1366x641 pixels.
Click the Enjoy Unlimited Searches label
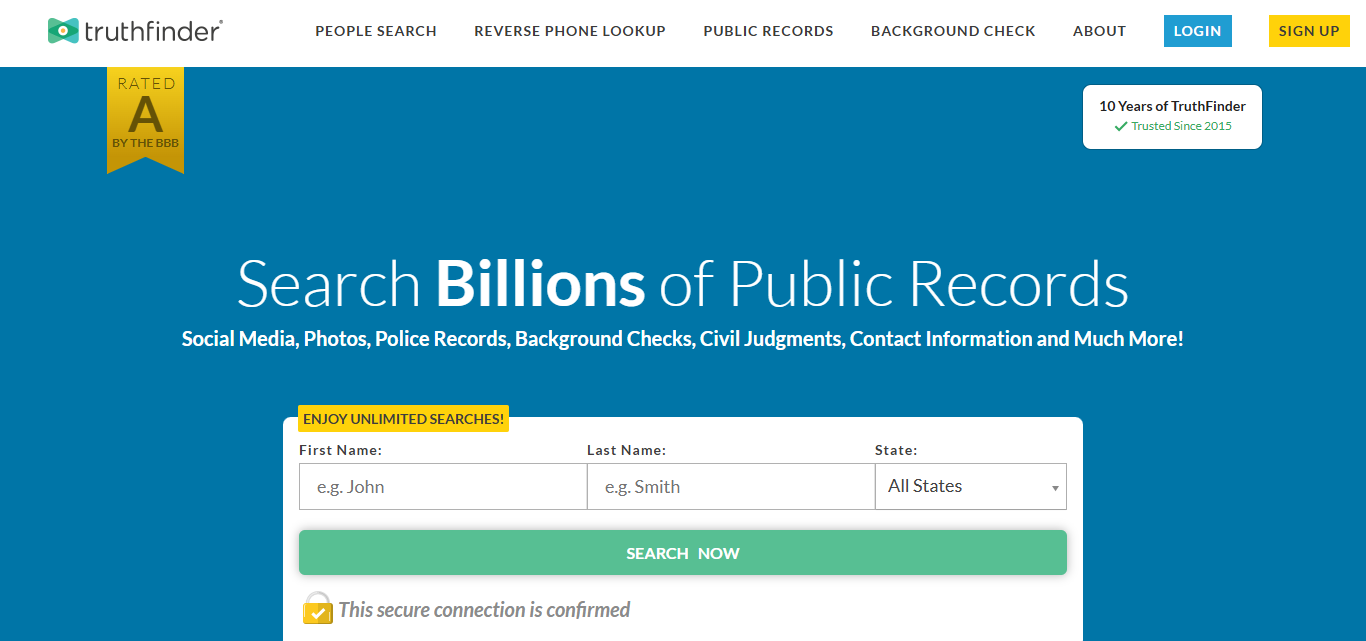404,419
